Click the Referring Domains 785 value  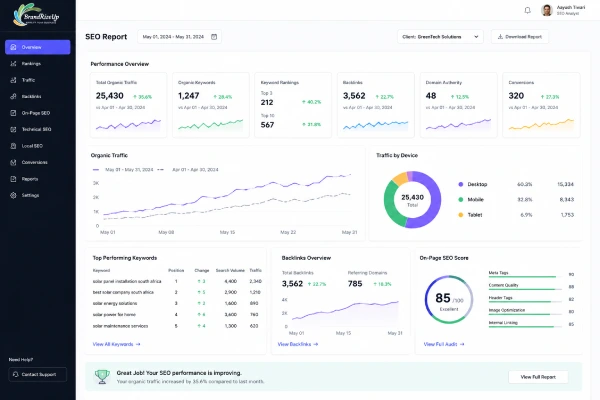[x=355, y=284]
